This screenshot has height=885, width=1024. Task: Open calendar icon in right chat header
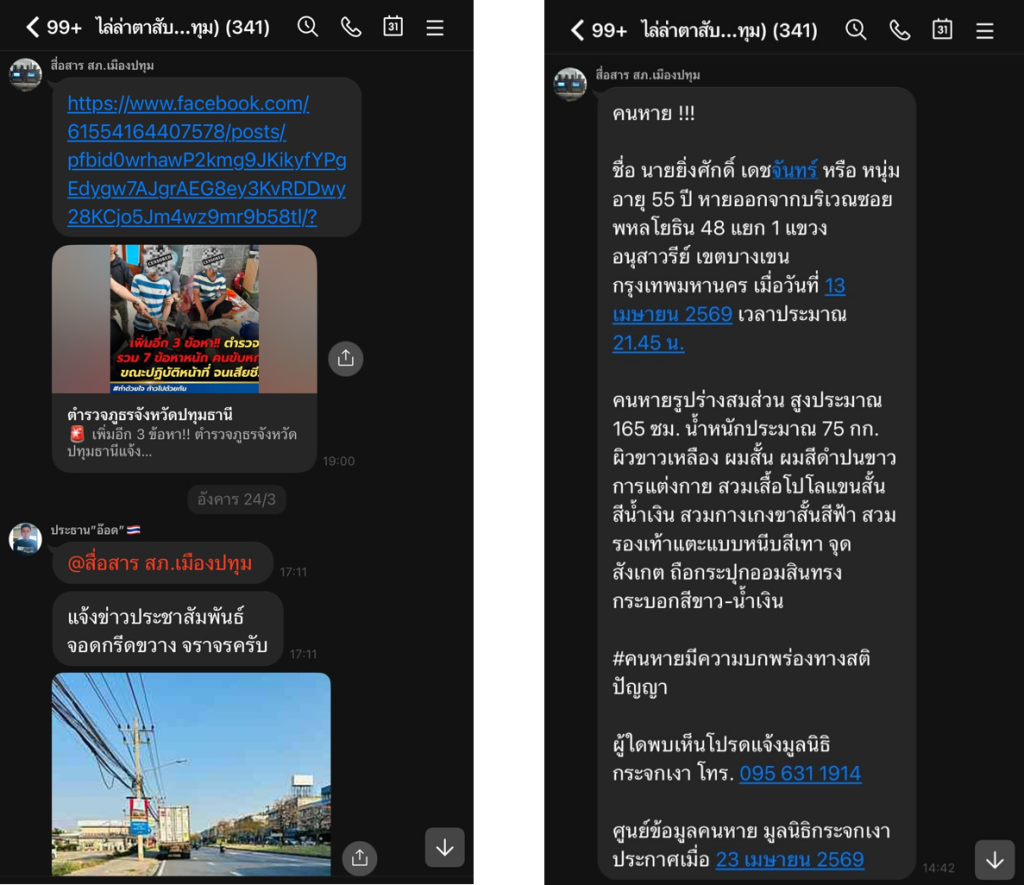pos(942,29)
